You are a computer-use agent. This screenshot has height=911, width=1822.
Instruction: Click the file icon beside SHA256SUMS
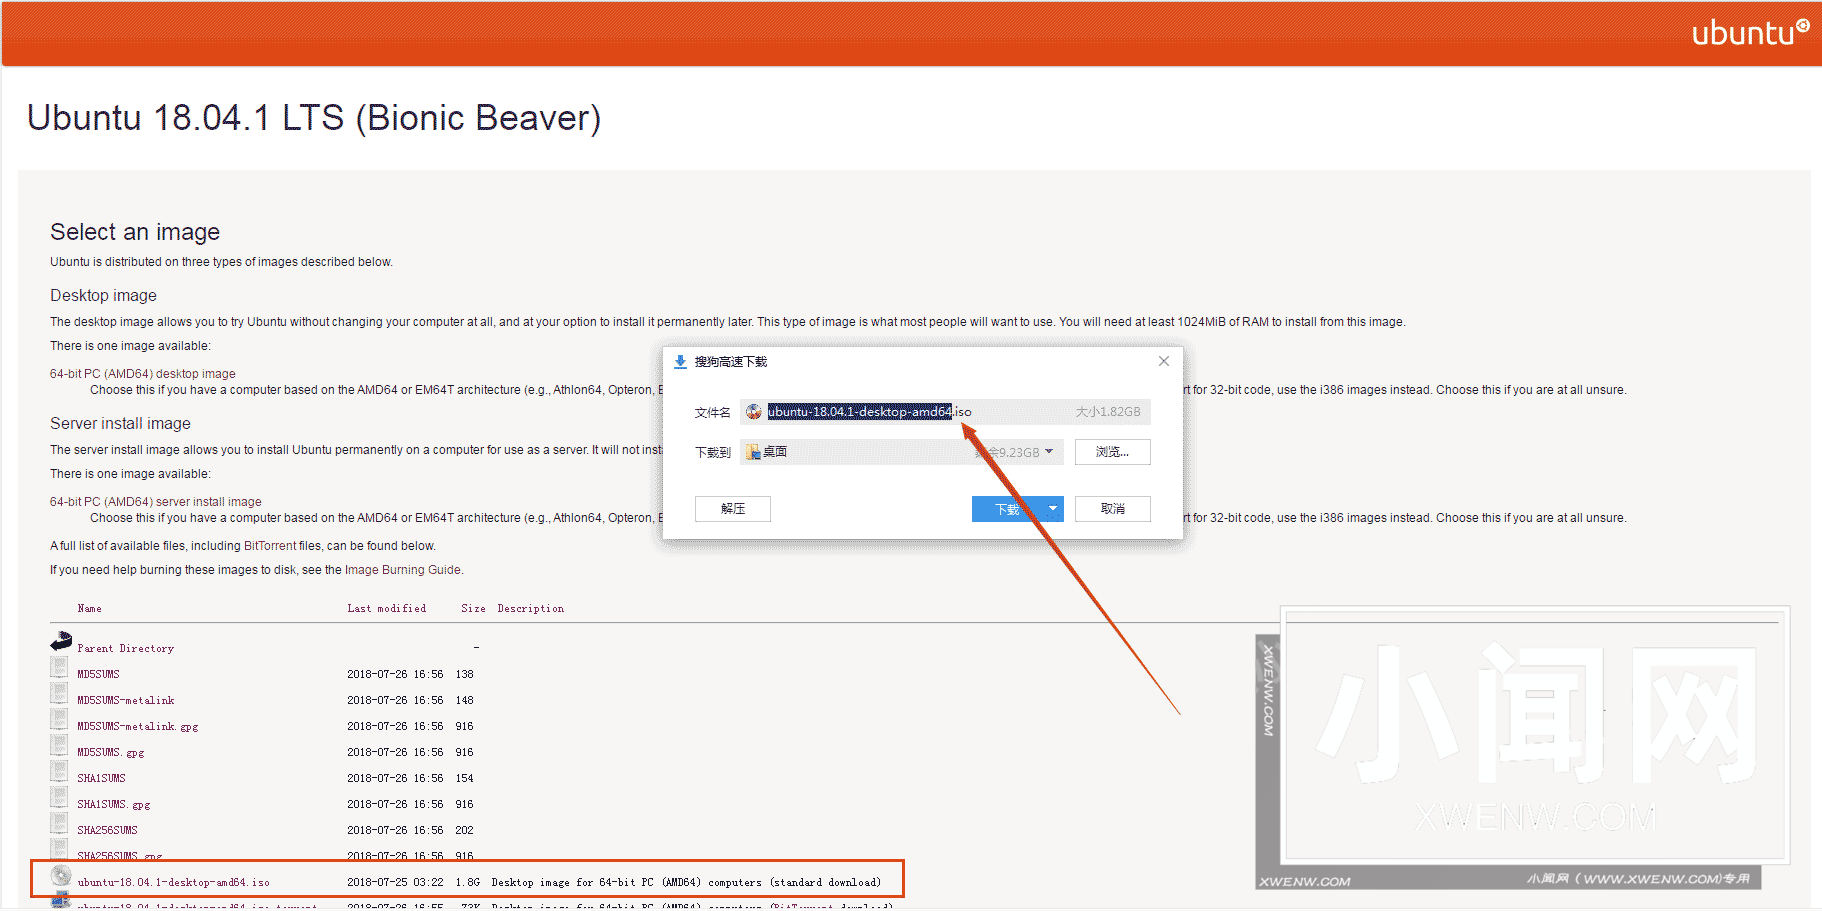point(60,824)
